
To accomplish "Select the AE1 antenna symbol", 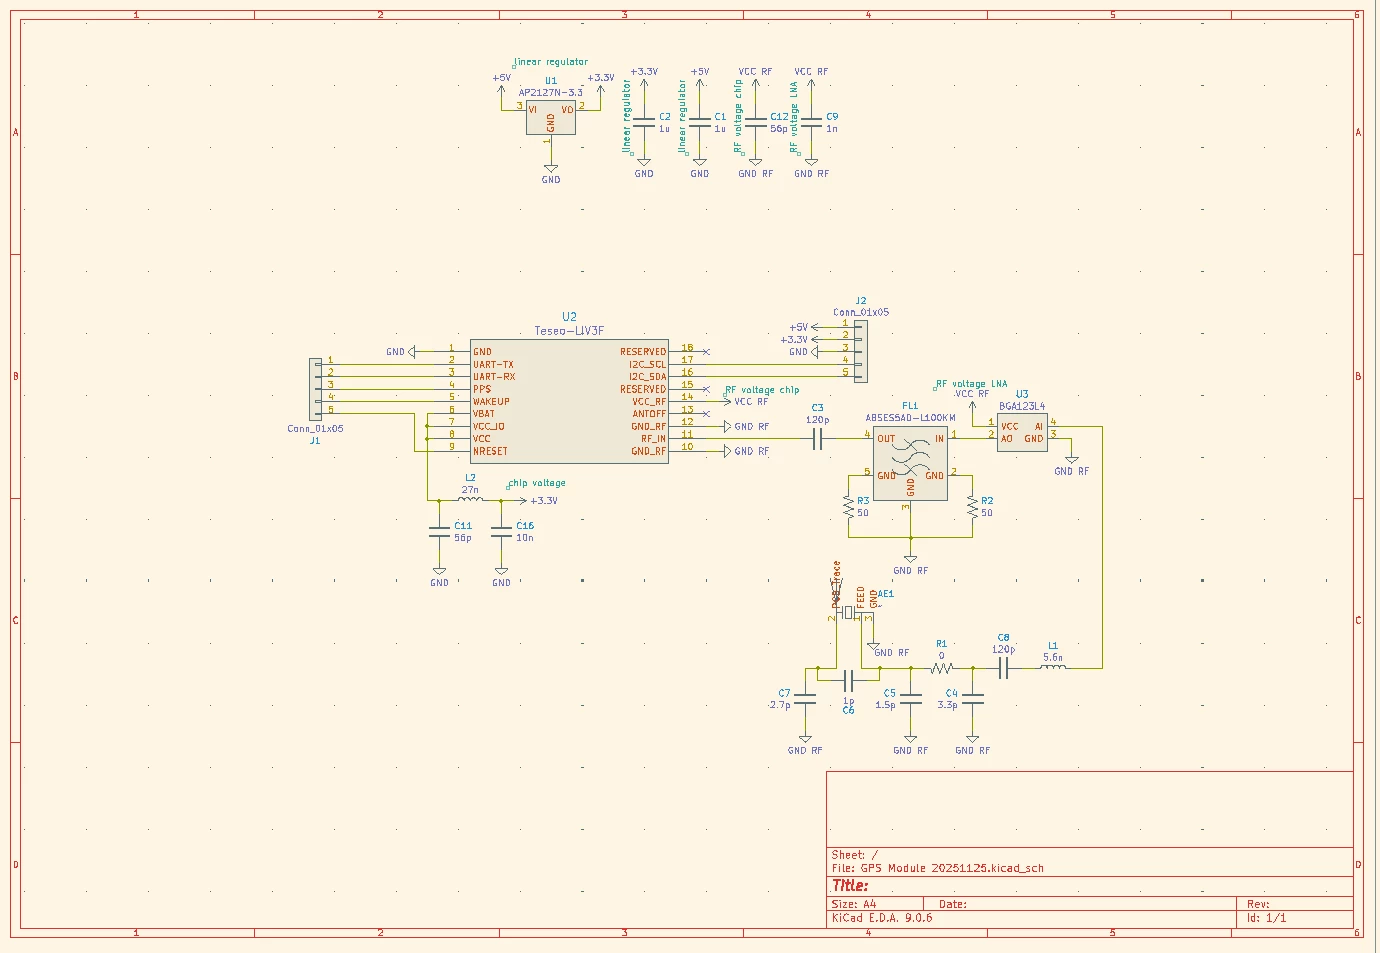I will click(x=849, y=612).
